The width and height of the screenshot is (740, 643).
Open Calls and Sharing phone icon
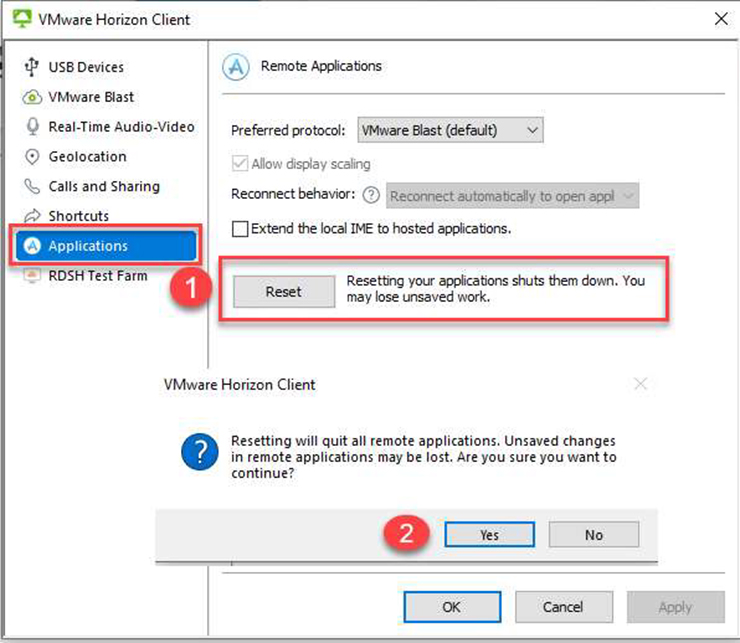click(31, 187)
